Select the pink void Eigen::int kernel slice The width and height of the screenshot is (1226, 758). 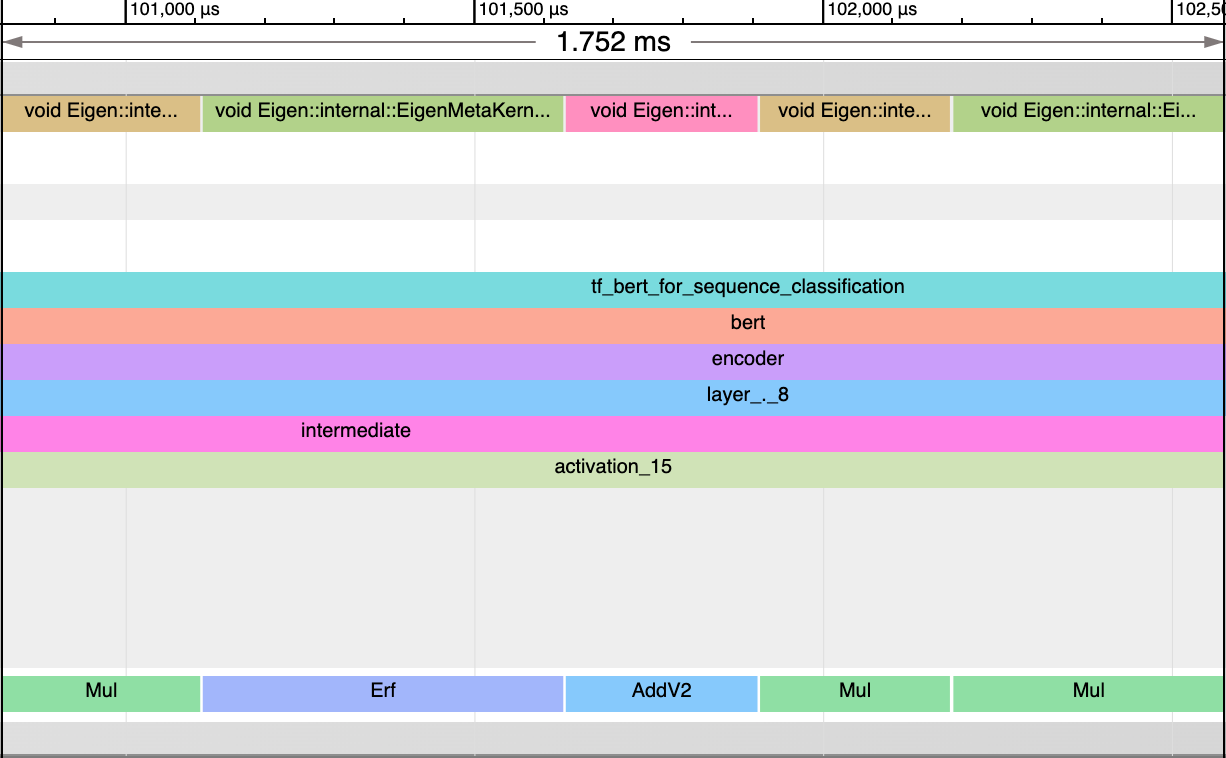tap(662, 114)
